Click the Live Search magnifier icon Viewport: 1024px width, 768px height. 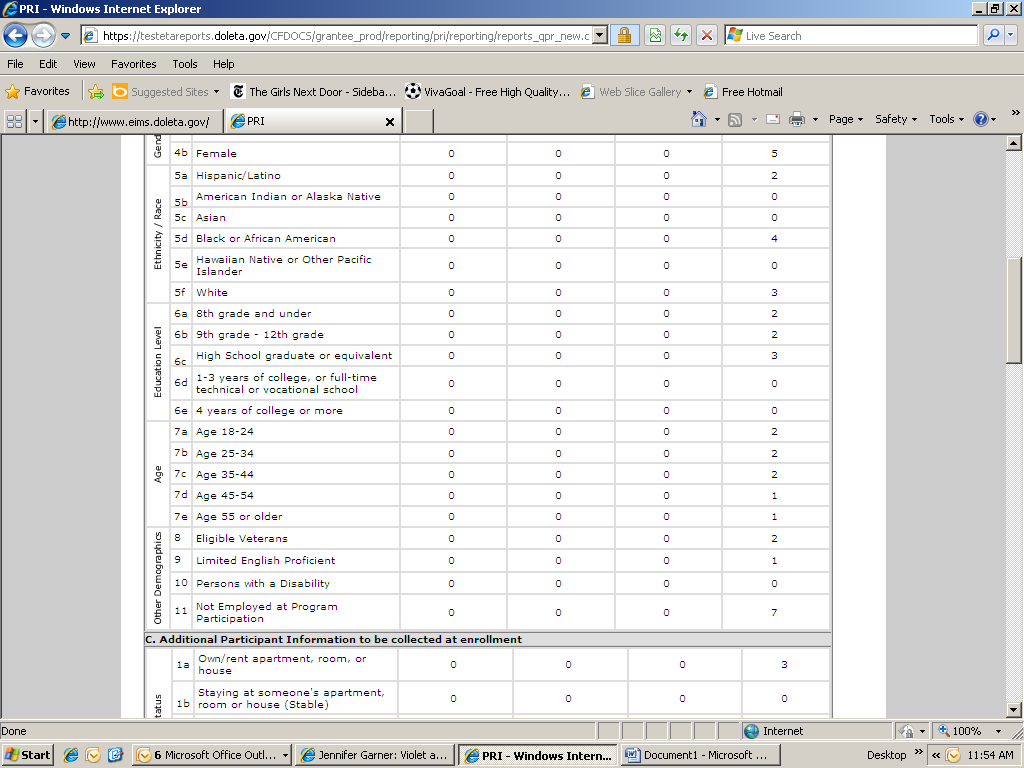pyautogui.click(x=993, y=36)
